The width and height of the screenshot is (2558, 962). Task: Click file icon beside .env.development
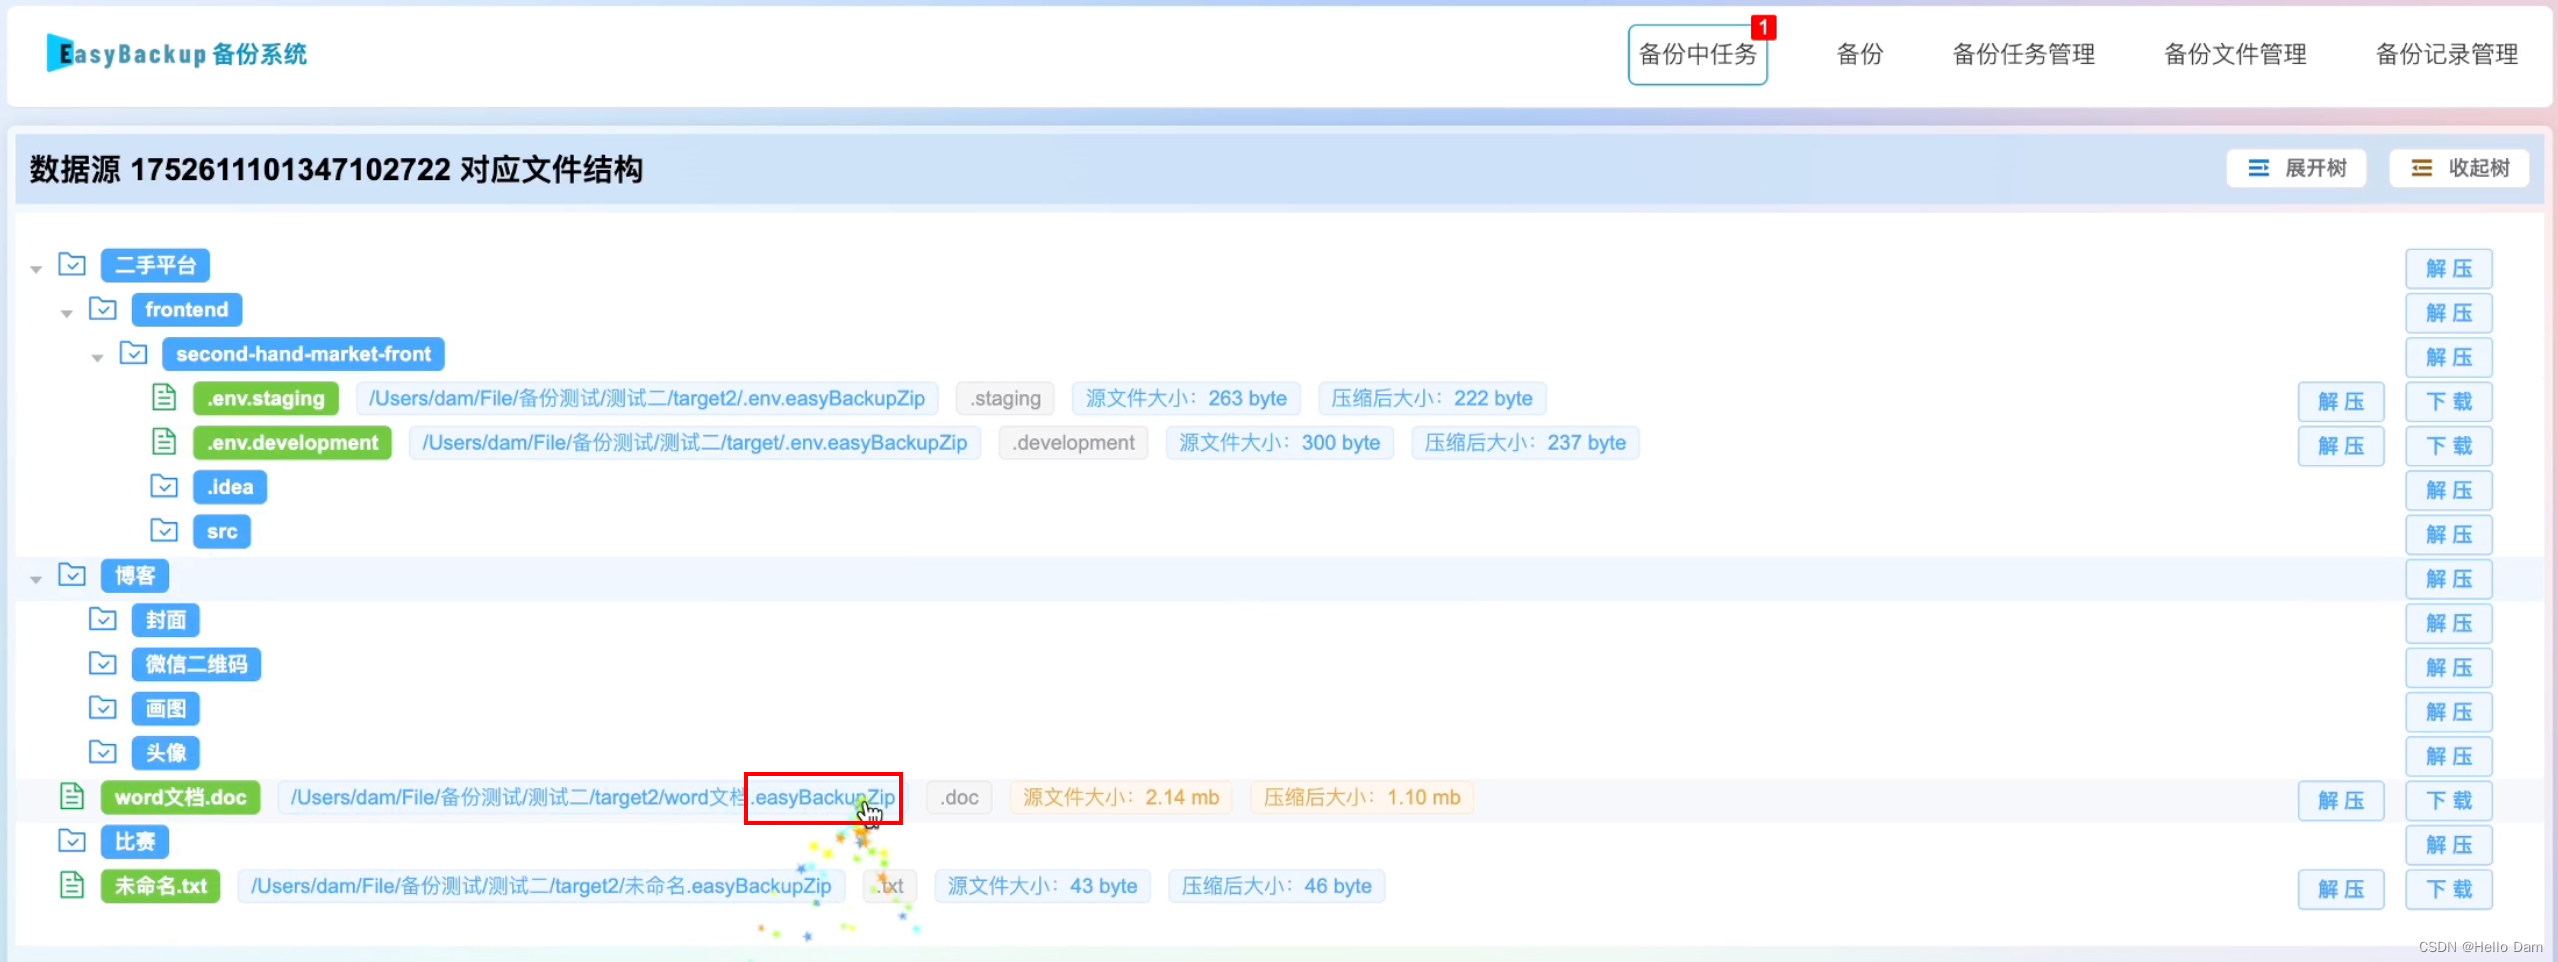coord(164,441)
